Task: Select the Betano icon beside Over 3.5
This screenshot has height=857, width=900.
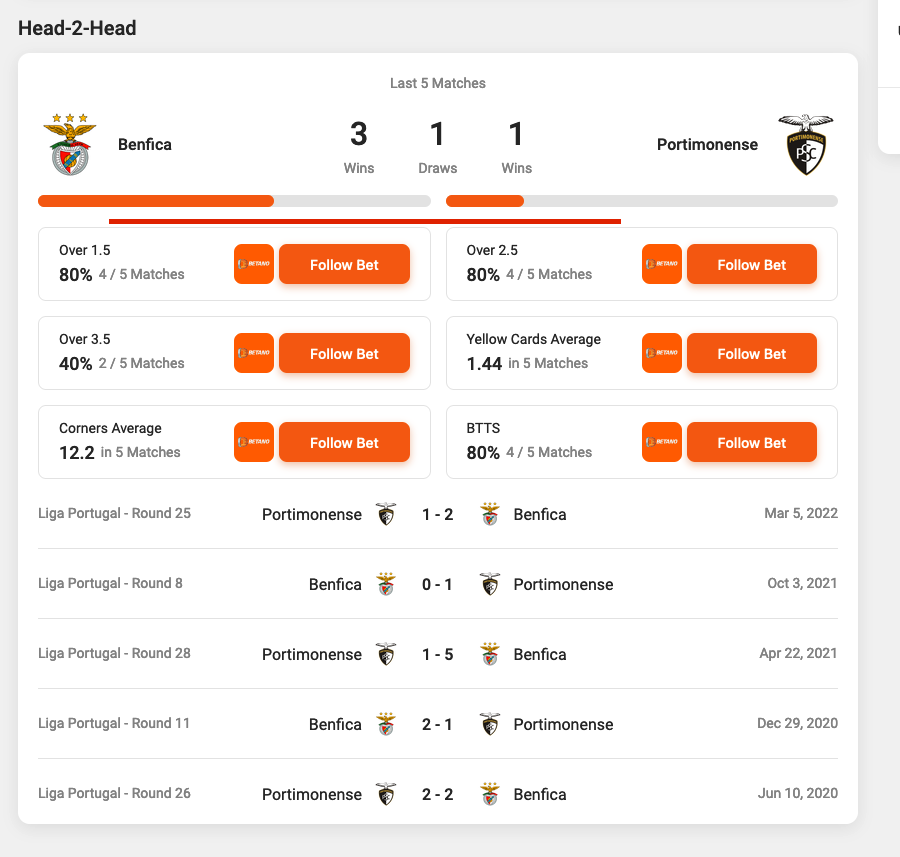Action: pos(253,353)
